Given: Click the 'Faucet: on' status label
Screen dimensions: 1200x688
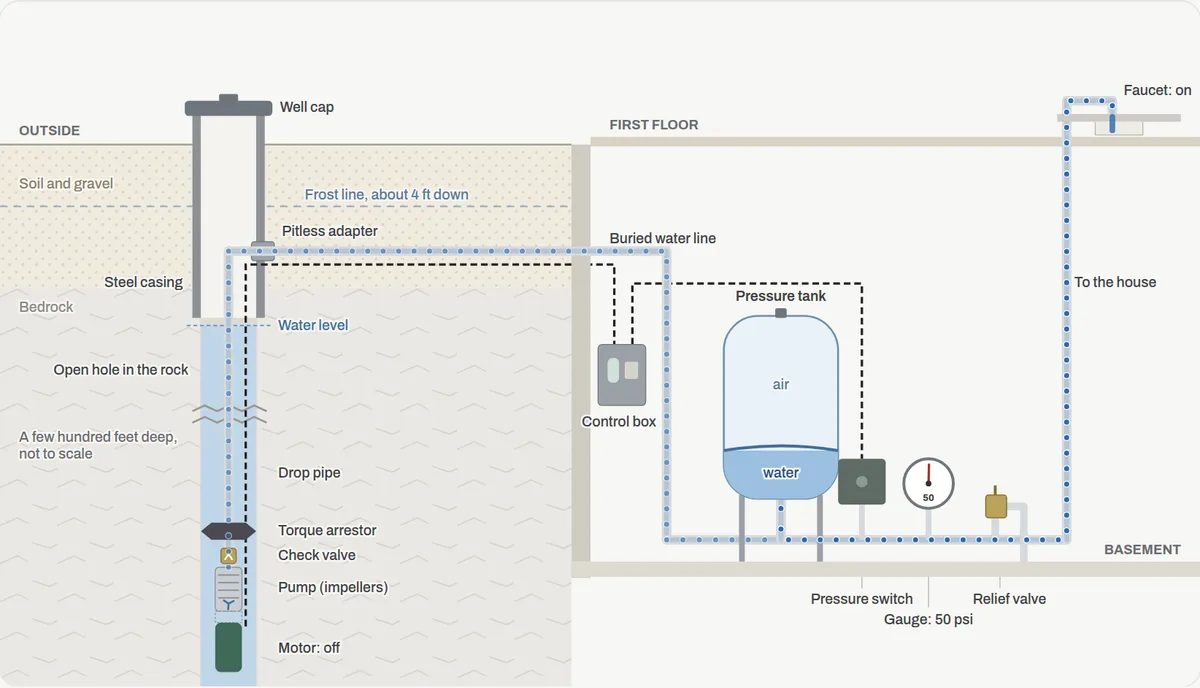Looking at the screenshot, I should (1157, 91).
